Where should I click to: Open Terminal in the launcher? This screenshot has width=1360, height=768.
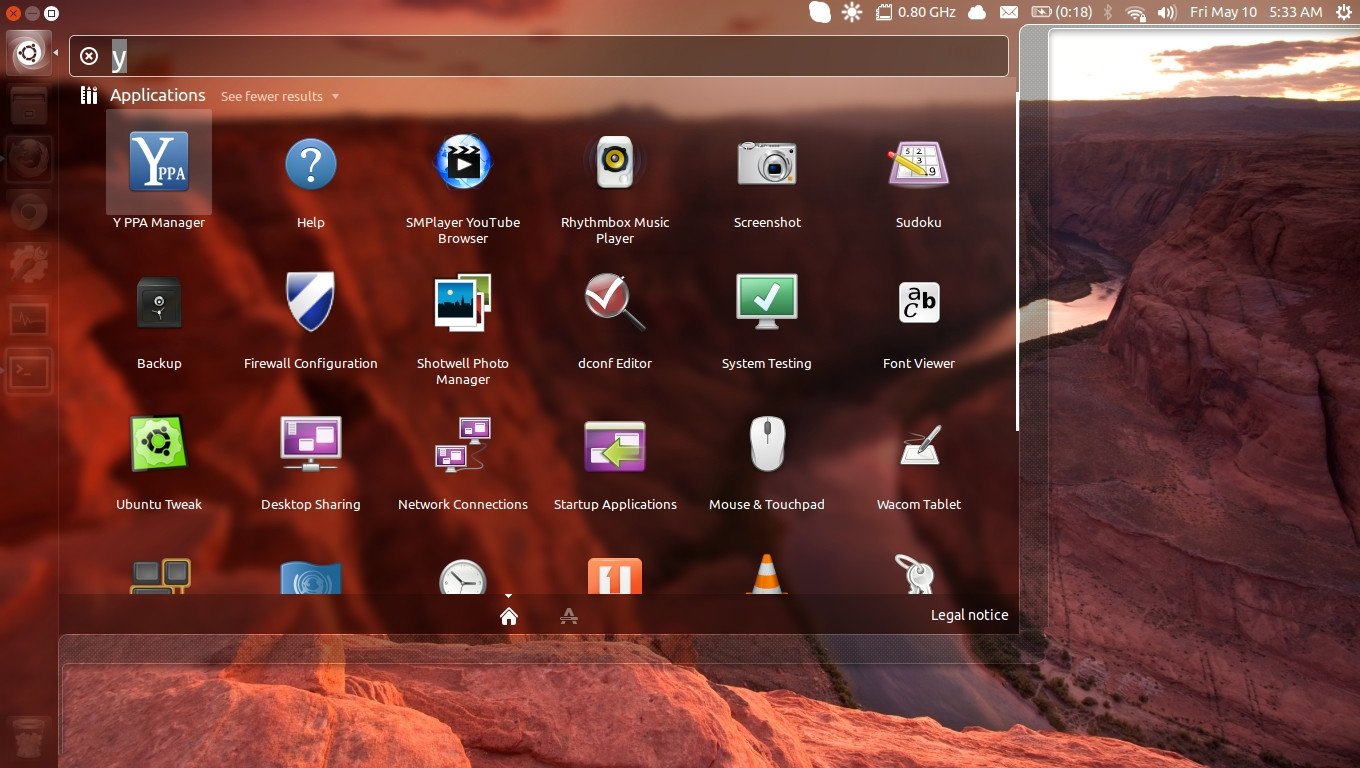pyautogui.click(x=29, y=372)
